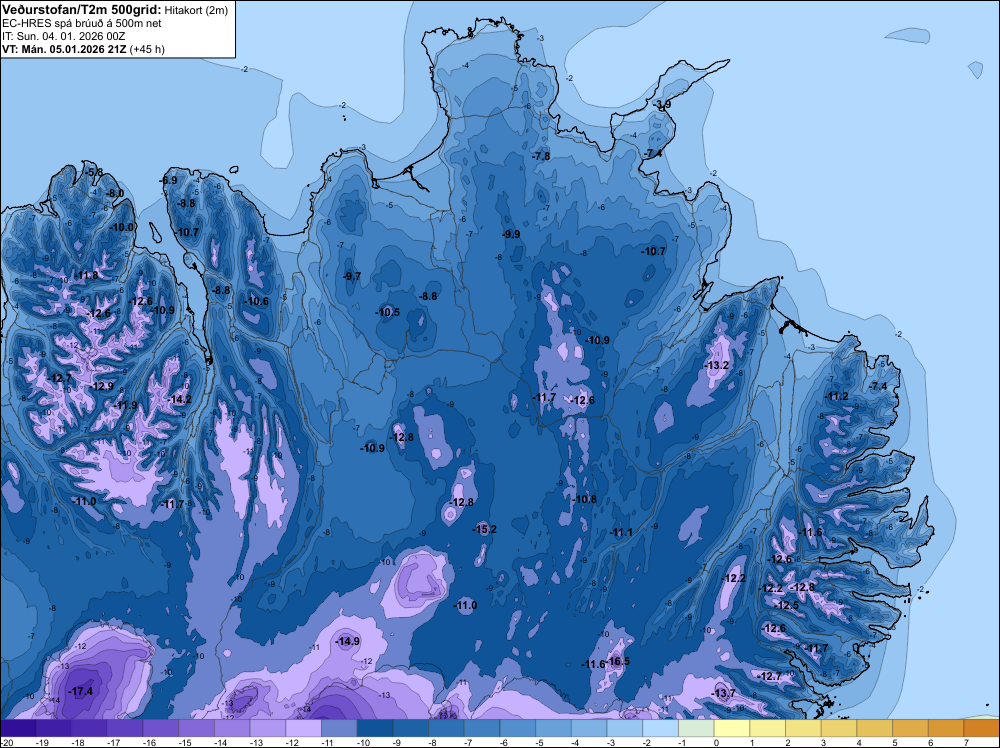Click legend swatch between -18 and -17
Viewport: 1000px width, 748px height.
coord(89,728)
